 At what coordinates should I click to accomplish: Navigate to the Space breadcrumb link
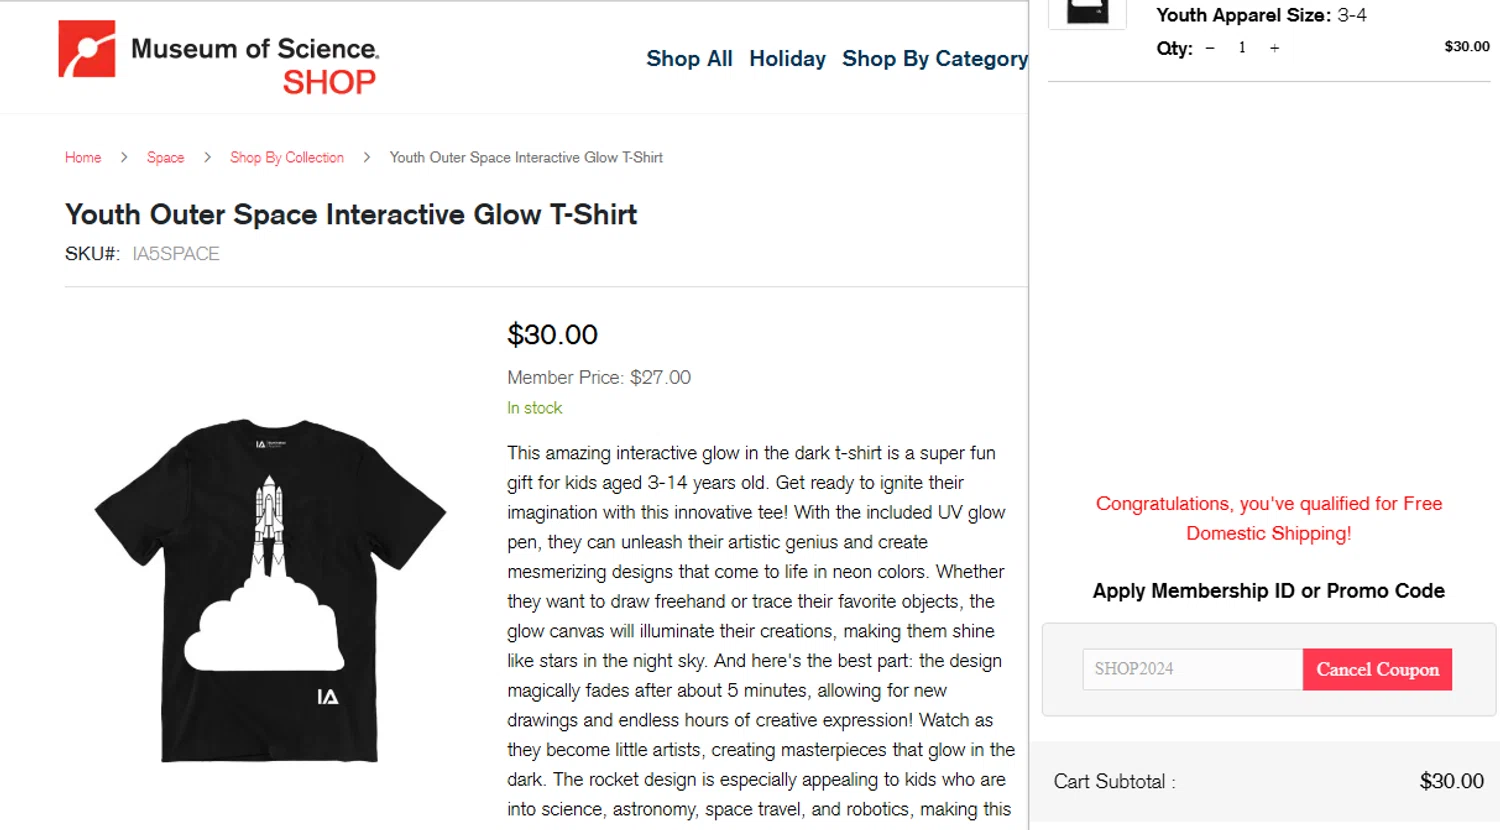coord(165,158)
